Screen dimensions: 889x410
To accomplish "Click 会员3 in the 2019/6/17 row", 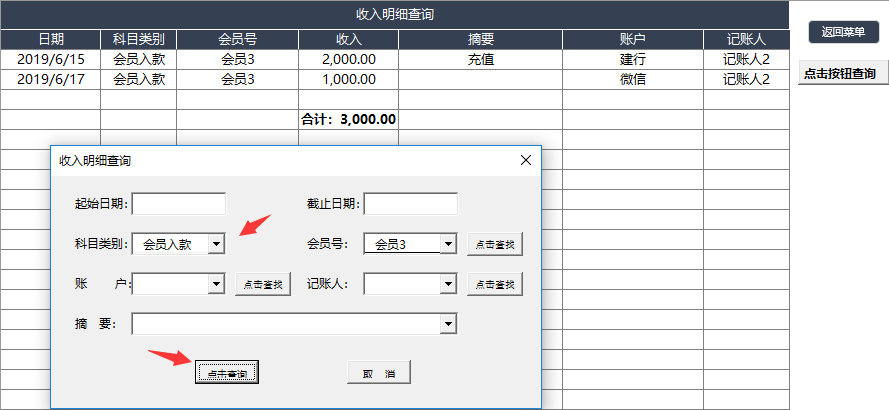I will [238, 79].
